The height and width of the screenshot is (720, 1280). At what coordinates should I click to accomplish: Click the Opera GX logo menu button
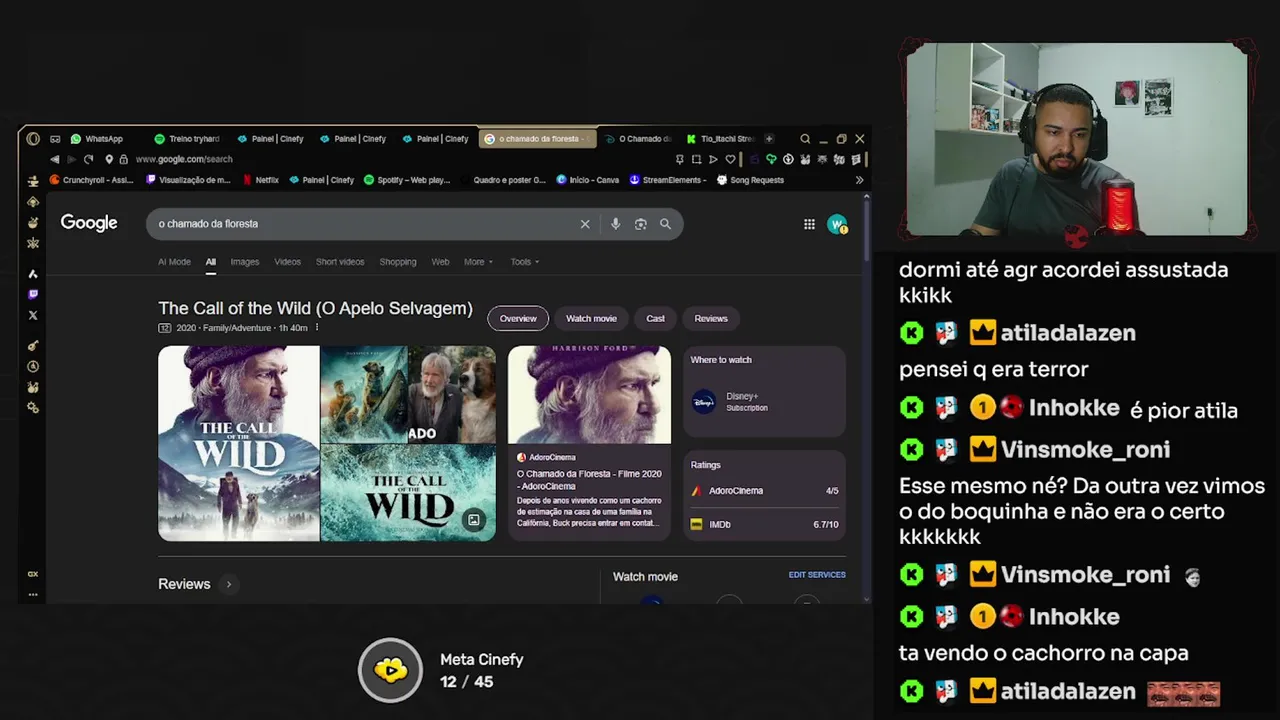tap(33, 139)
